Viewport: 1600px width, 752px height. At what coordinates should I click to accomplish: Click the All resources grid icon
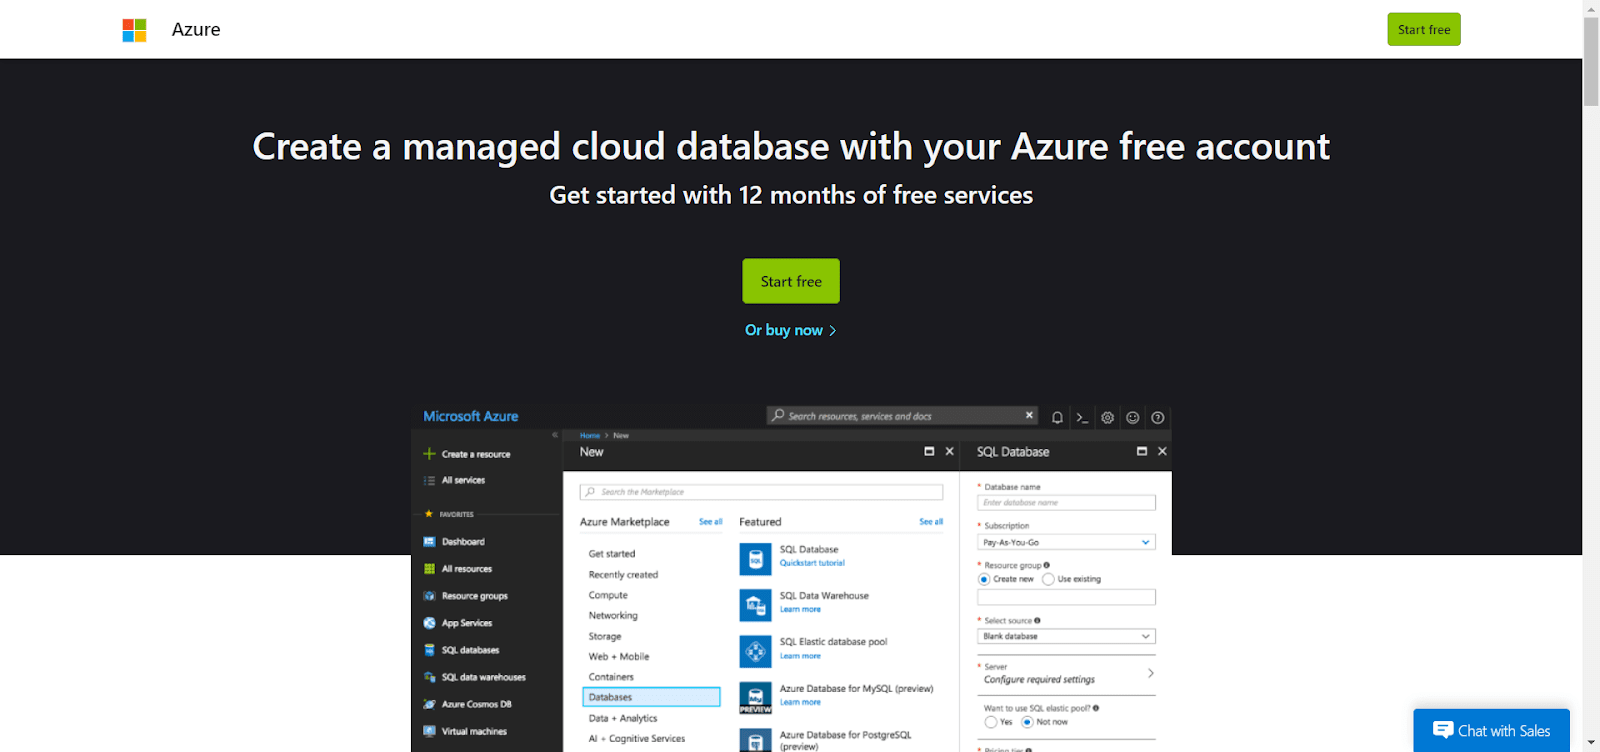(429, 568)
